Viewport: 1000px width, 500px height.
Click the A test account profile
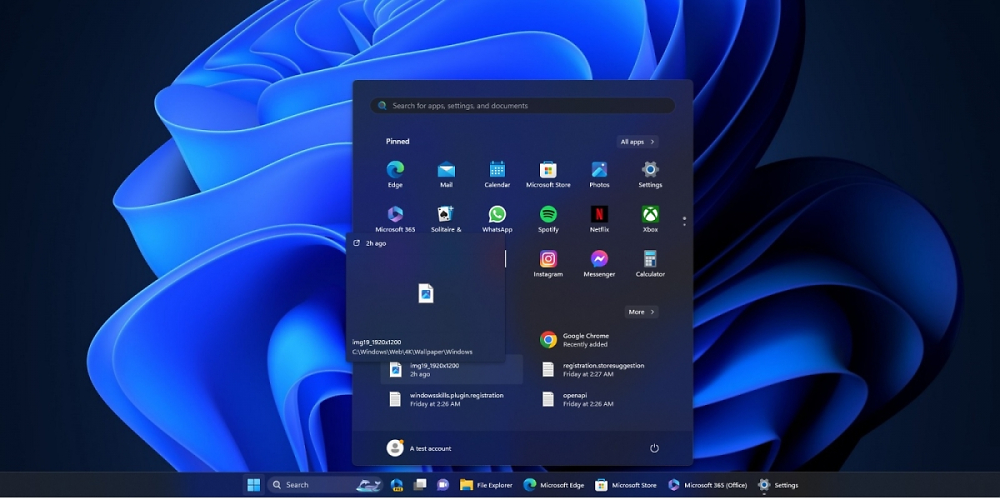(x=419, y=448)
